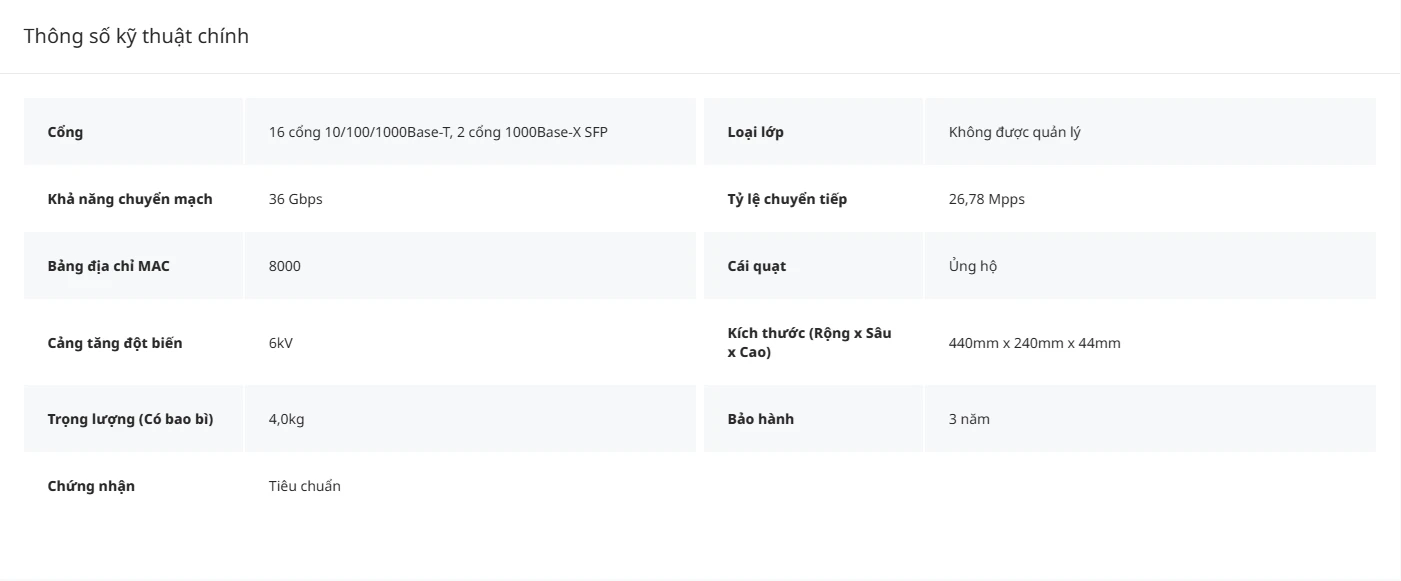Image resolution: width=1401 pixels, height=581 pixels.
Task: Select the '3 năm' warranty value
Action: [x=969, y=419]
